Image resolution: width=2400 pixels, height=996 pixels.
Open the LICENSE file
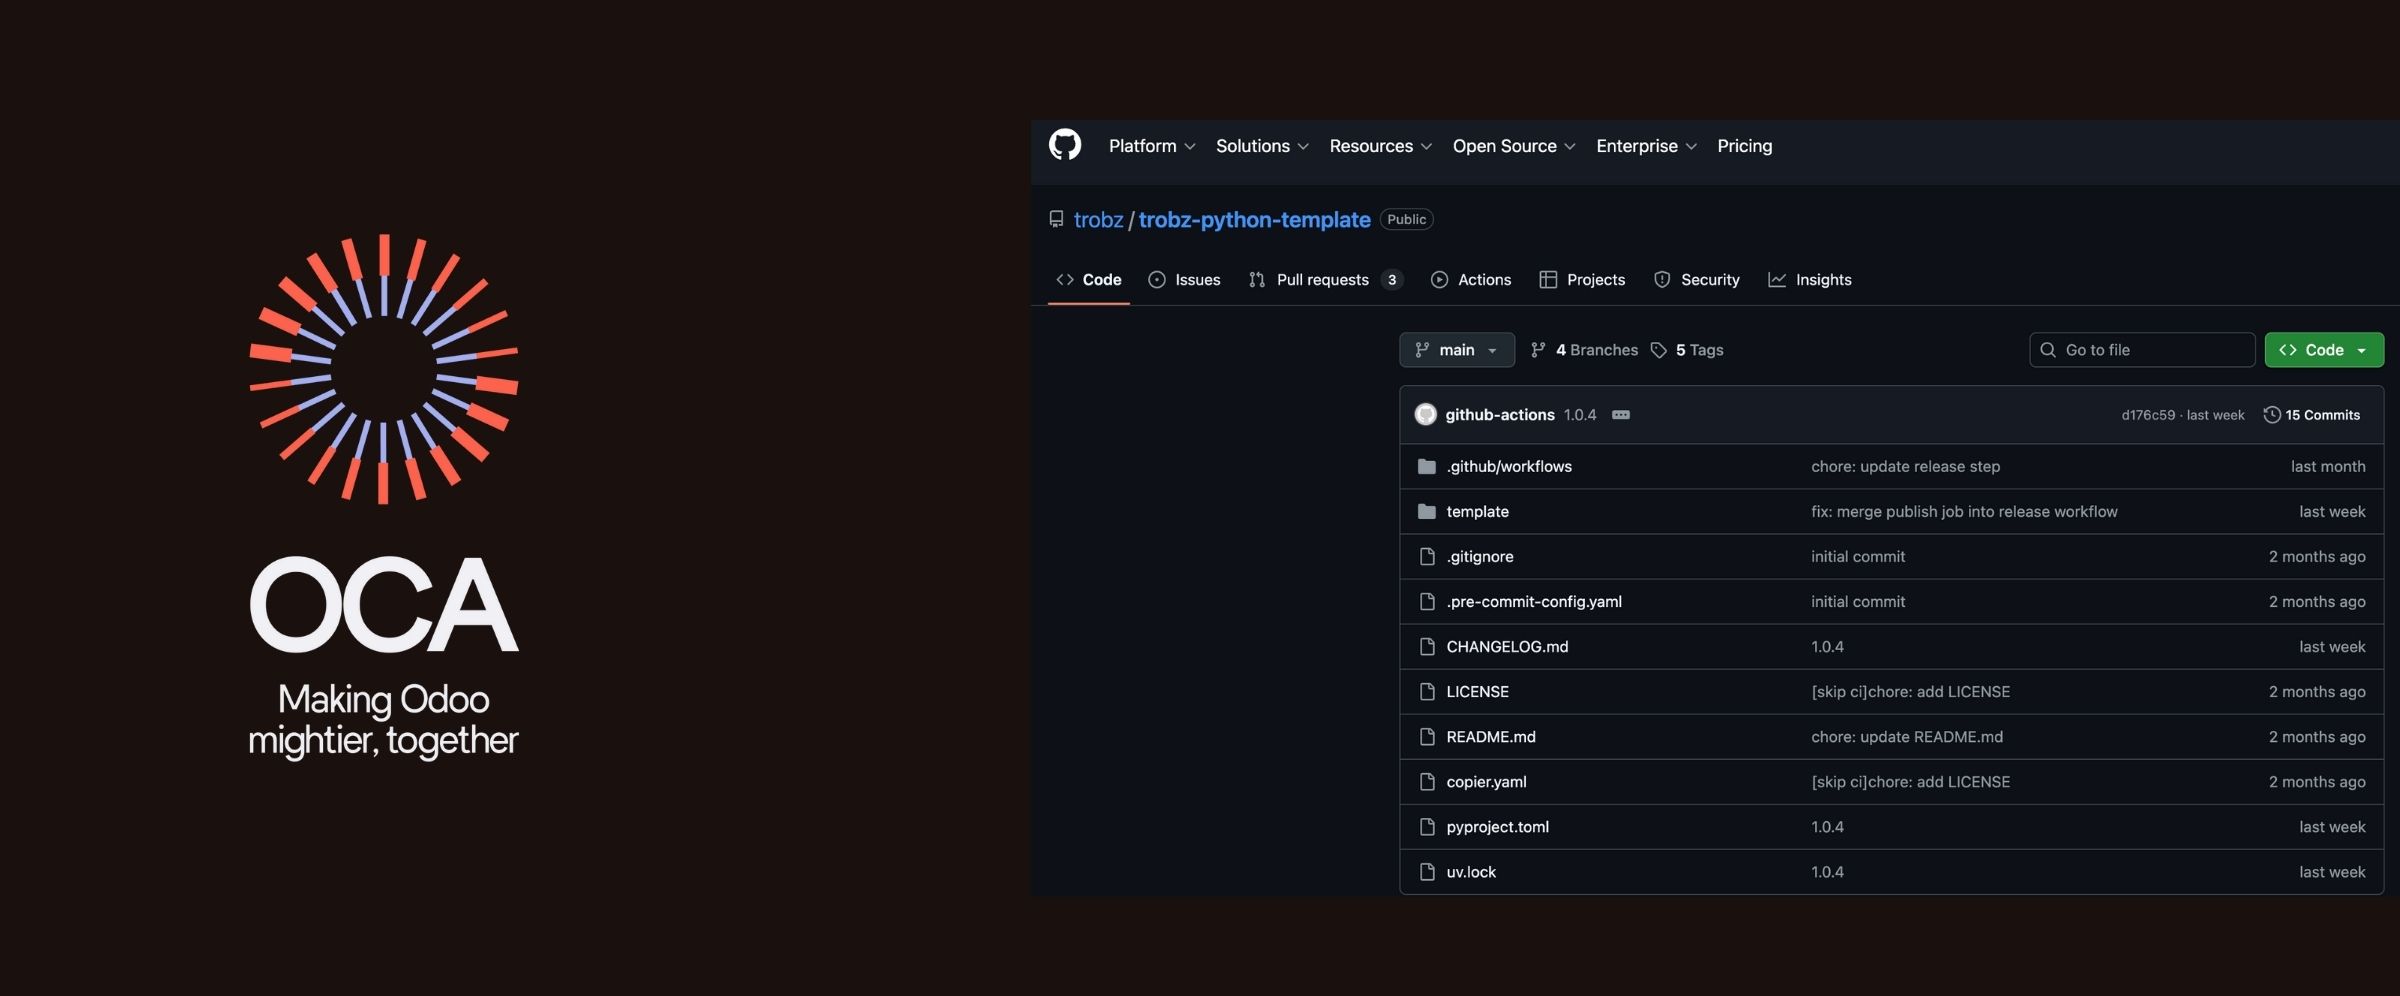1477,691
